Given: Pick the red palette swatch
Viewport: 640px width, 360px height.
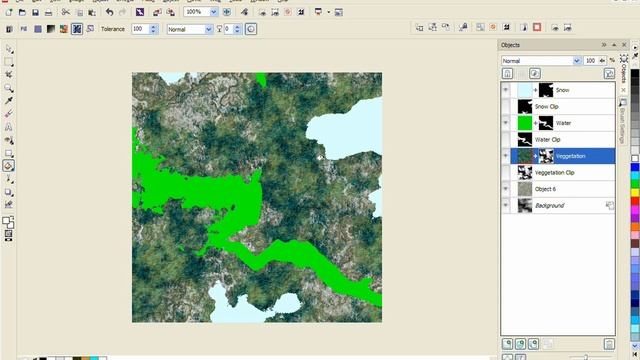Looking at the screenshot, I should coord(635,201).
